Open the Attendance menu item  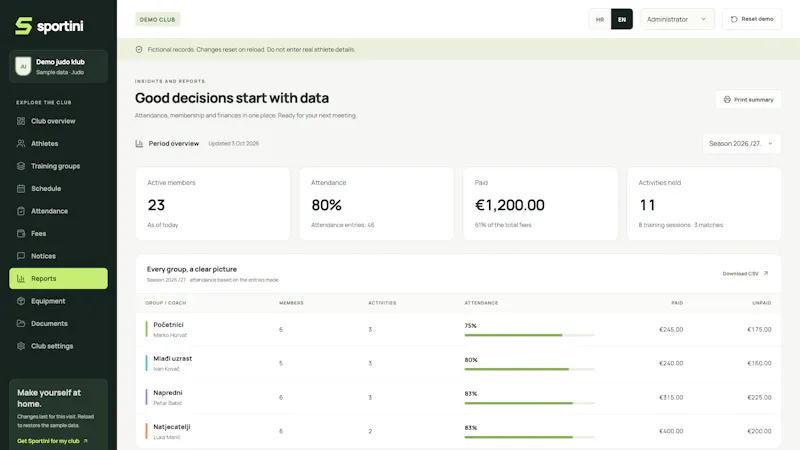coord(58,211)
